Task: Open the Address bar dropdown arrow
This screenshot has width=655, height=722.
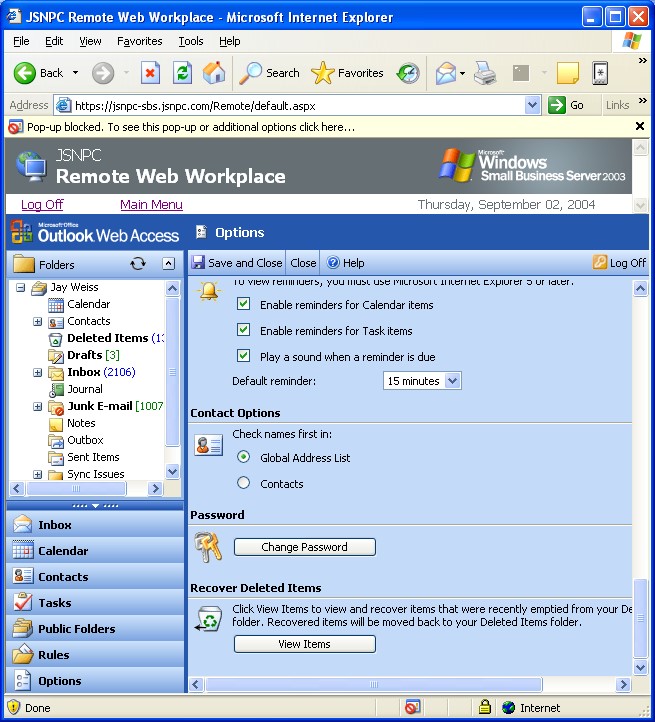Action: [532, 105]
